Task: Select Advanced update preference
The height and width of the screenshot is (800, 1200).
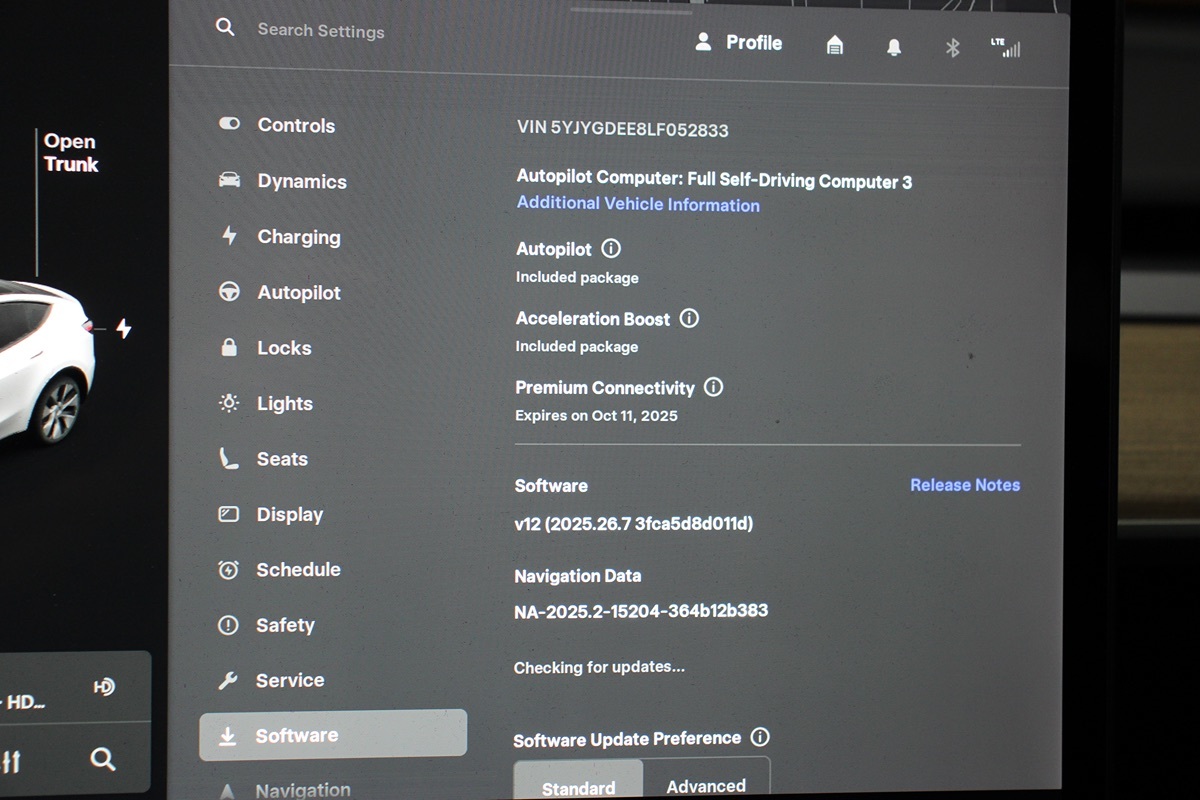Action: pos(706,785)
